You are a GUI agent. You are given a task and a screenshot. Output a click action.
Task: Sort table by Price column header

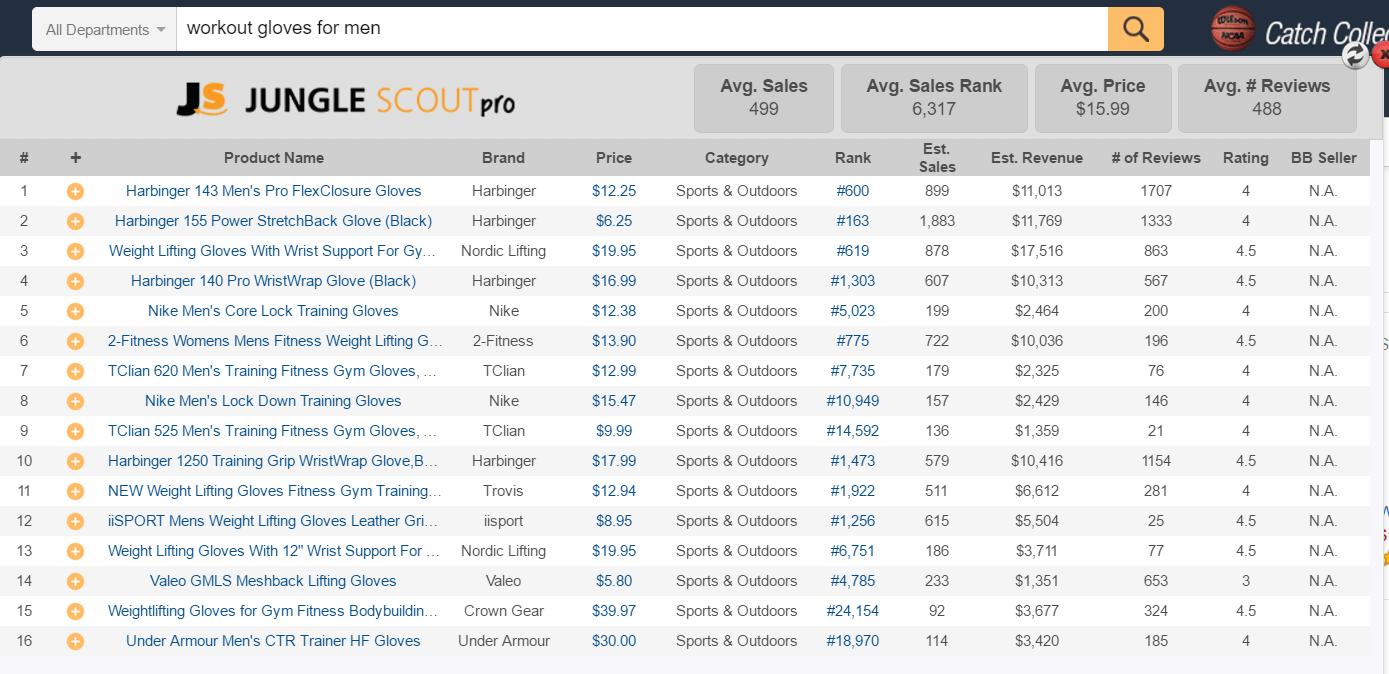pyautogui.click(x=614, y=158)
